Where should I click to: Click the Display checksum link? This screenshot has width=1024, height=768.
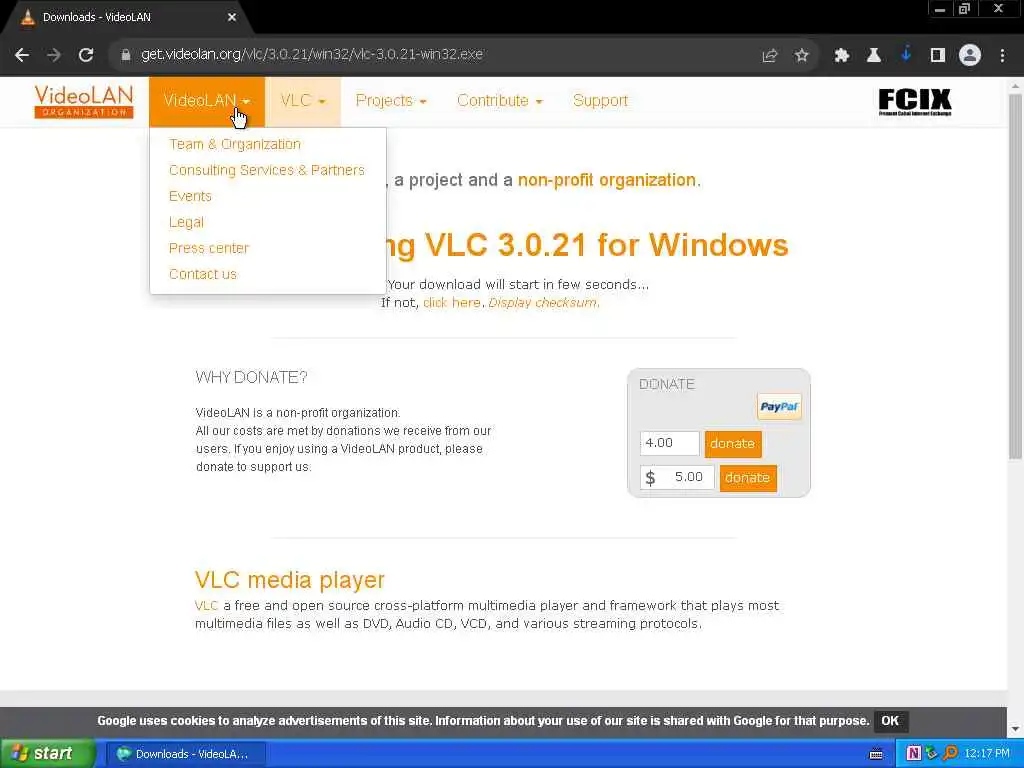542,303
